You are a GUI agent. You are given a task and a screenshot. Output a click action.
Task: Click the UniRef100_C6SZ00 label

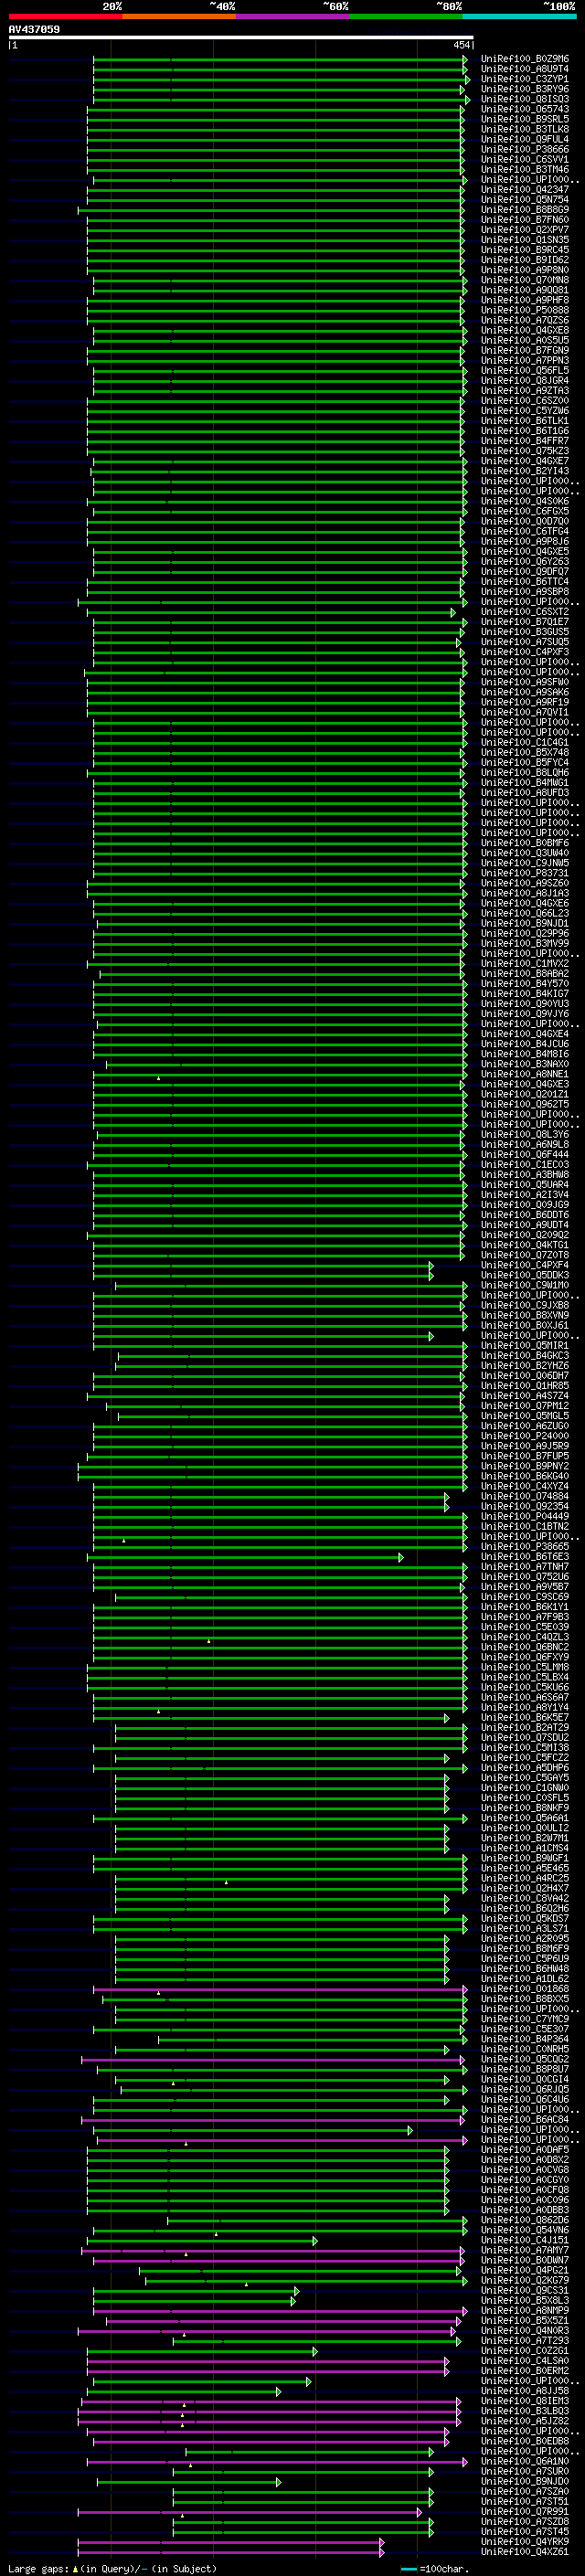[525, 401]
